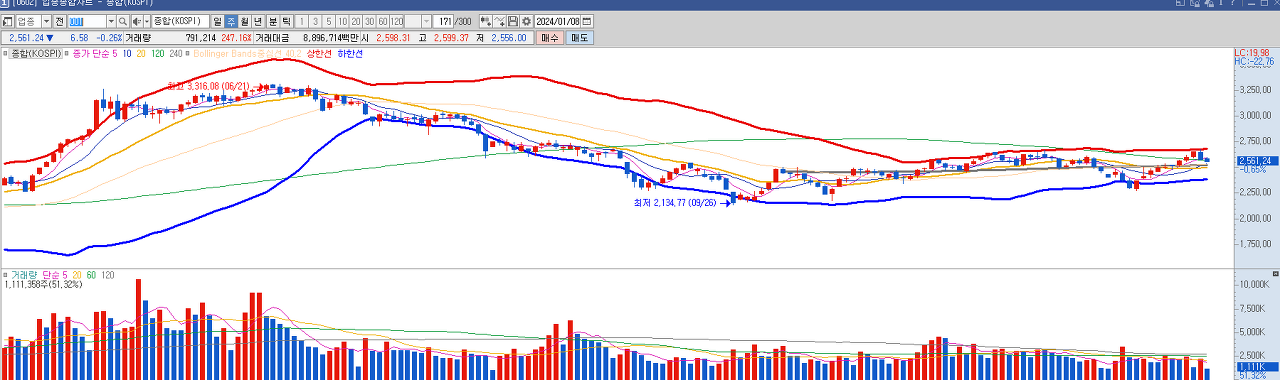This screenshot has width=1280, height=380.
Task: Click the 상한선 upper band legend
Action: point(319,53)
